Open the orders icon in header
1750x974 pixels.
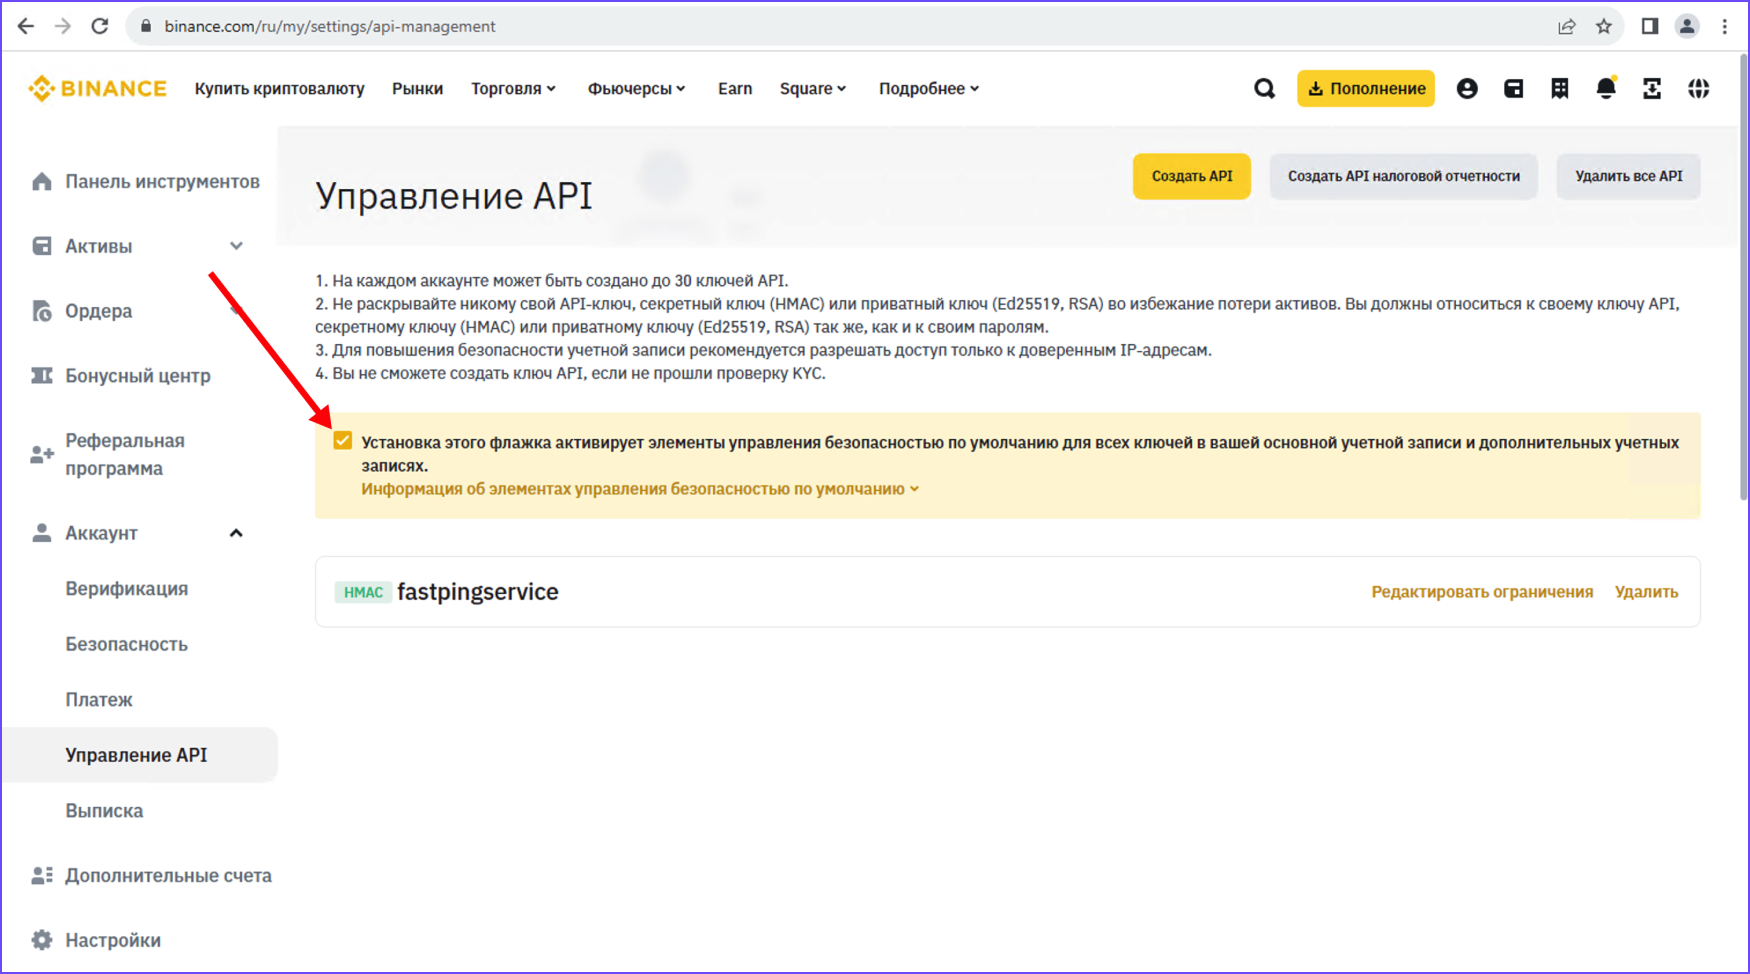pos(1559,89)
